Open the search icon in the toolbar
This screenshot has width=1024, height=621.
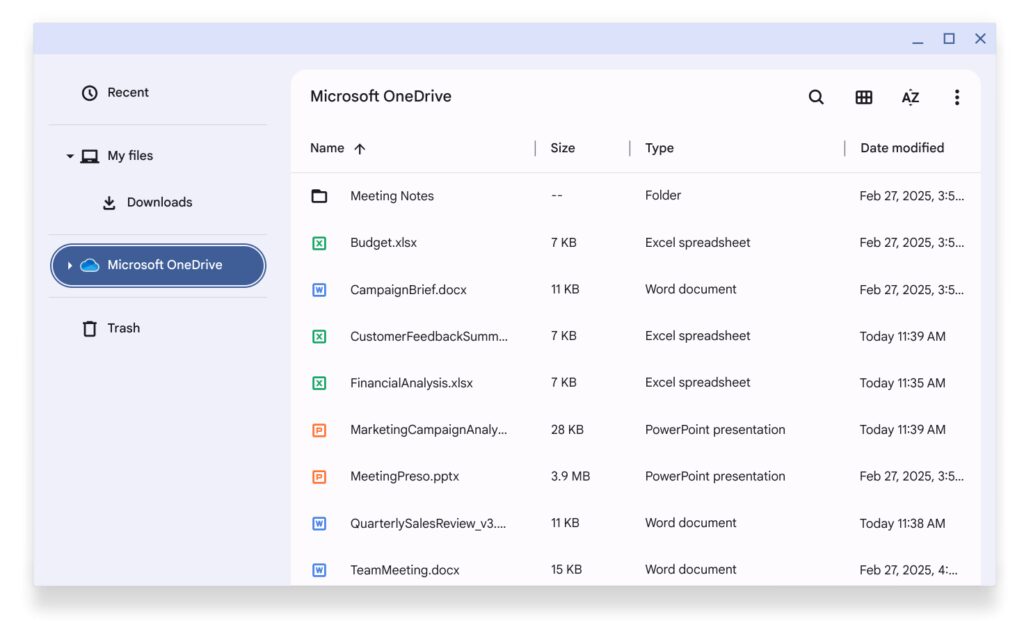[816, 97]
